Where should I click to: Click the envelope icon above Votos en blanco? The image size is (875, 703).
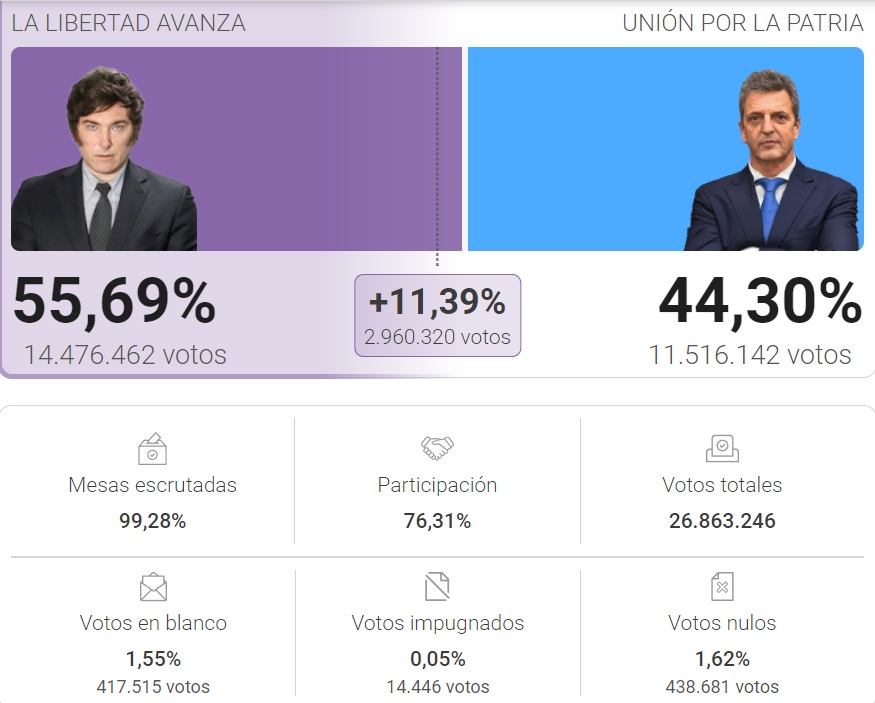tap(153, 586)
